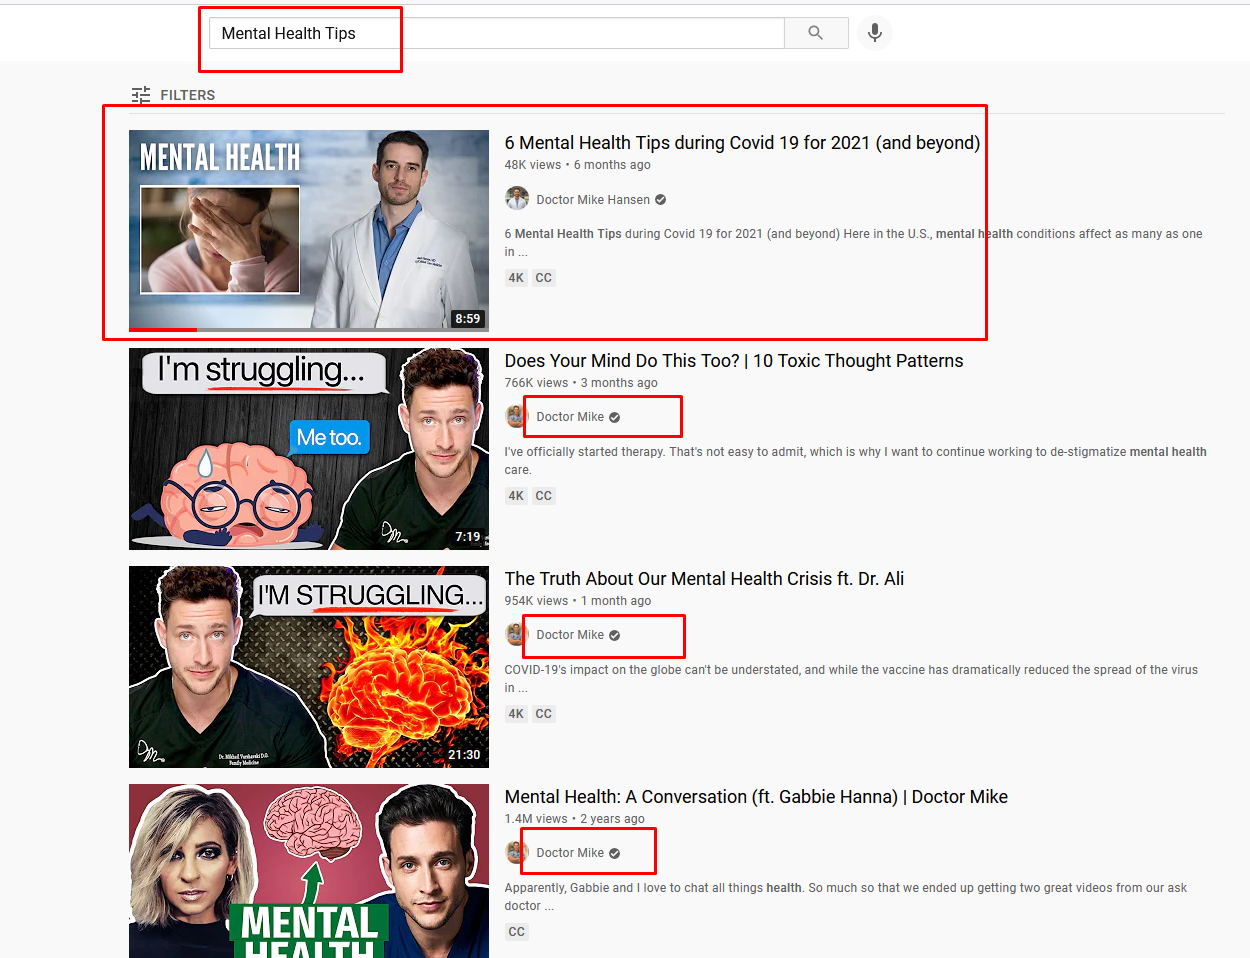The width and height of the screenshot is (1250, 958).
Task: Start voice search with microphone icon
Action: (x=875, y=33)
